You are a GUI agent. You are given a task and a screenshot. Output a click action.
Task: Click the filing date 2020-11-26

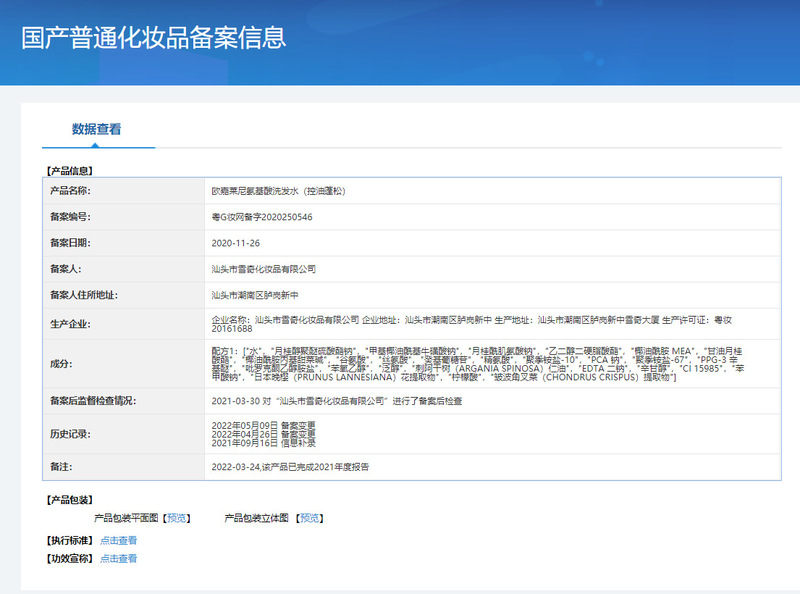[x=236, y=243]
